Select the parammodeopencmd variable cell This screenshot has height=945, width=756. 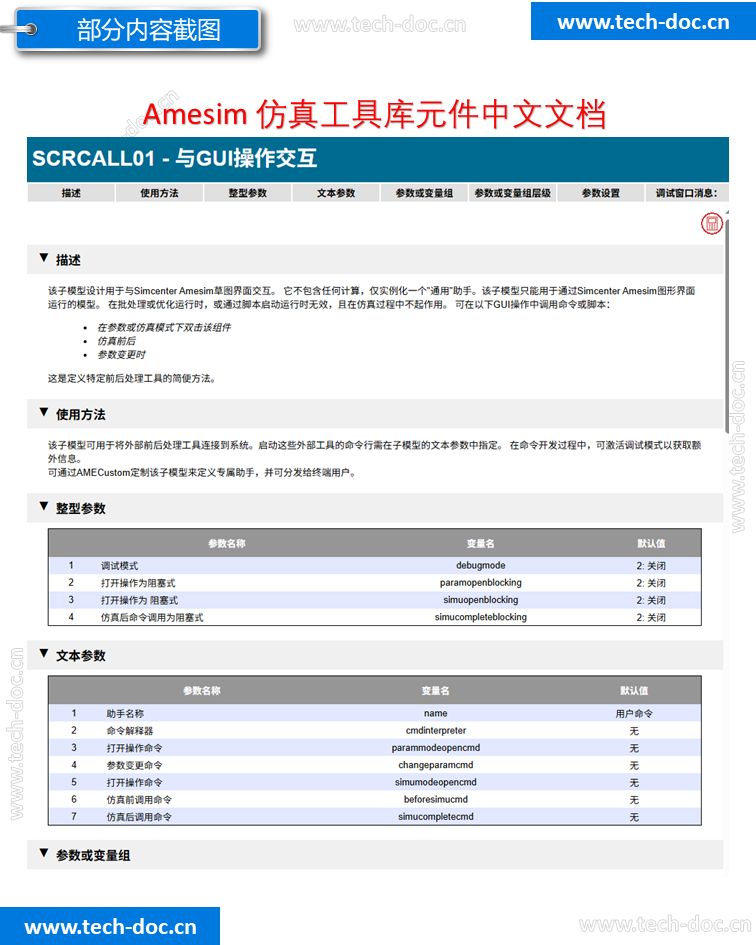[x=435, y=748]
